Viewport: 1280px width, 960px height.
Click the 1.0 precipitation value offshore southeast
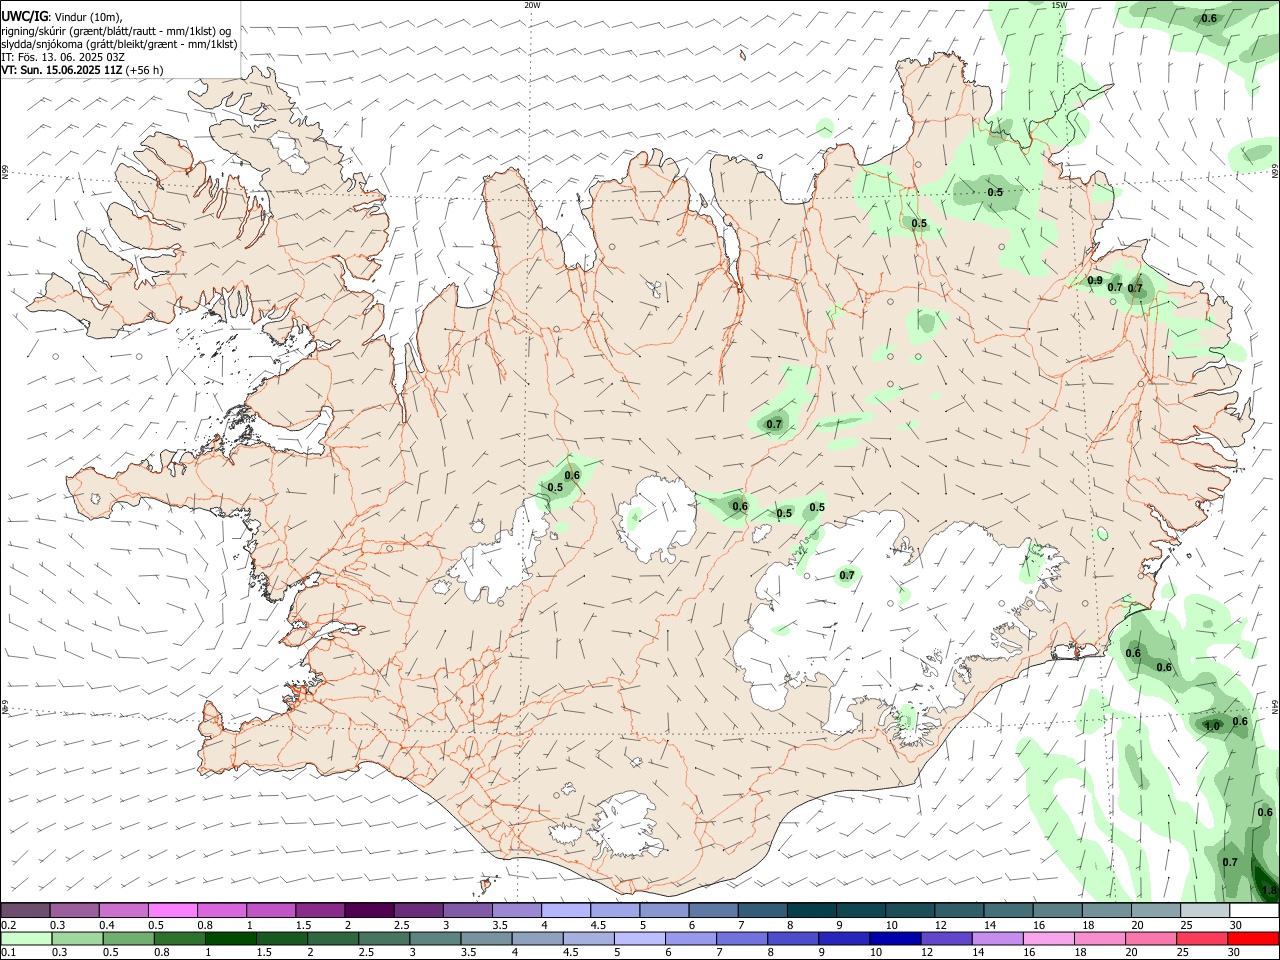coord(1212,727)
